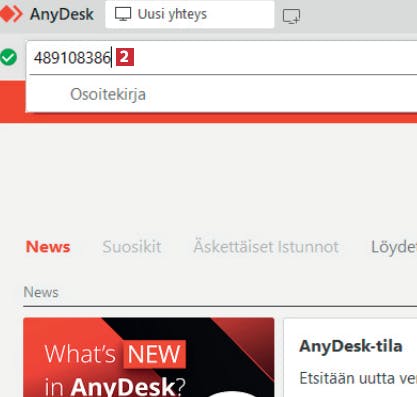Click the remote address field containing 489108386
The image size is (417, 397).
(221, 58)
